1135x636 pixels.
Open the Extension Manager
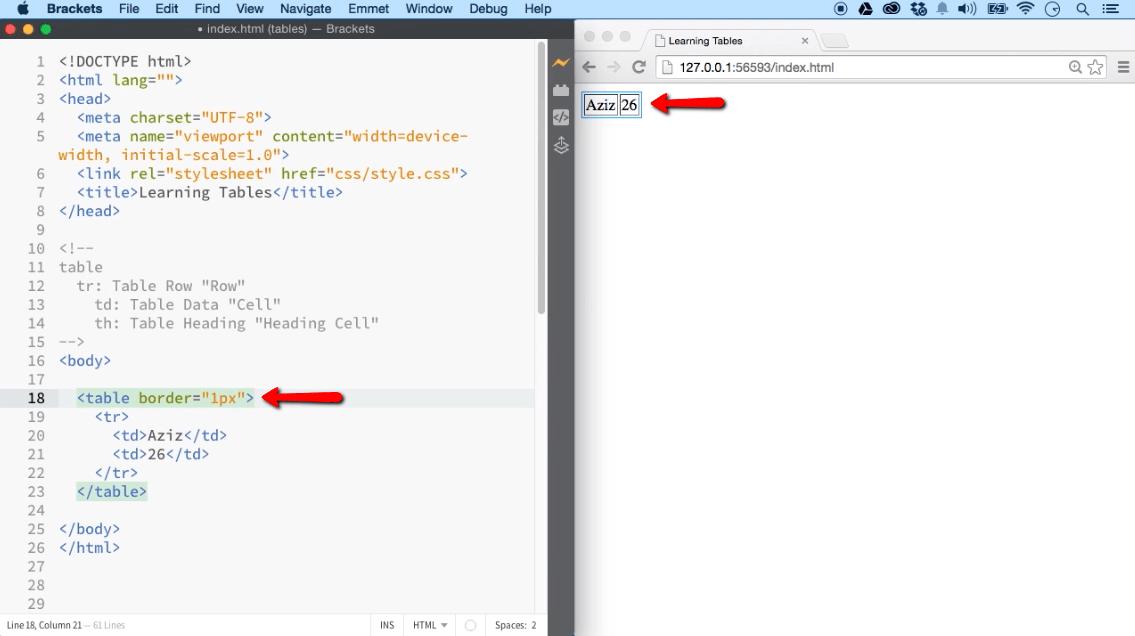click(561, 89)
